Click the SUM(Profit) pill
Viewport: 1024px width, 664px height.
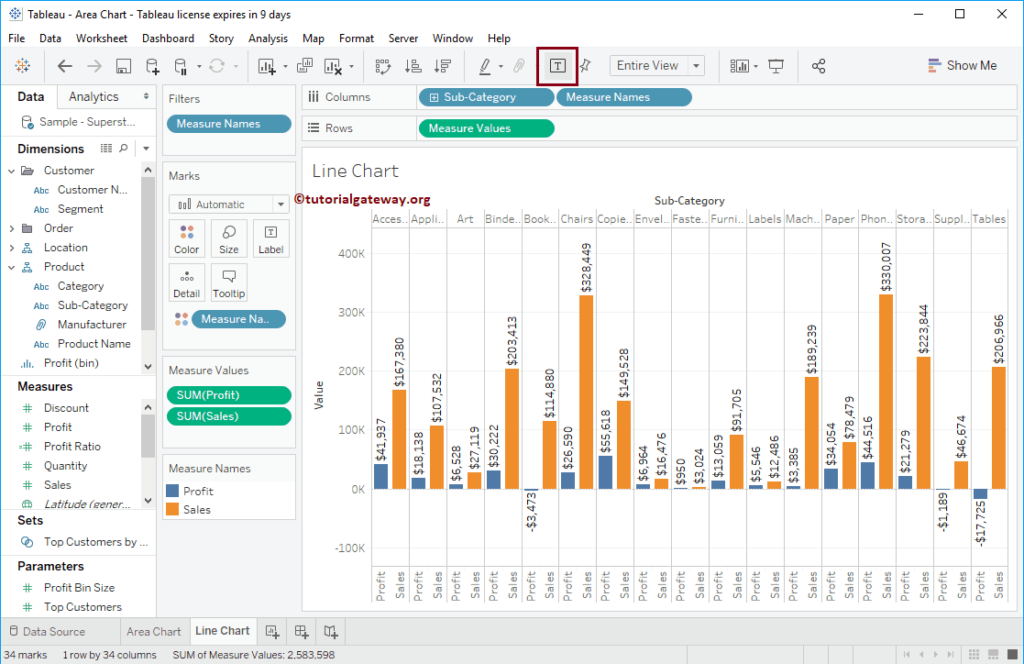(229, 395)
